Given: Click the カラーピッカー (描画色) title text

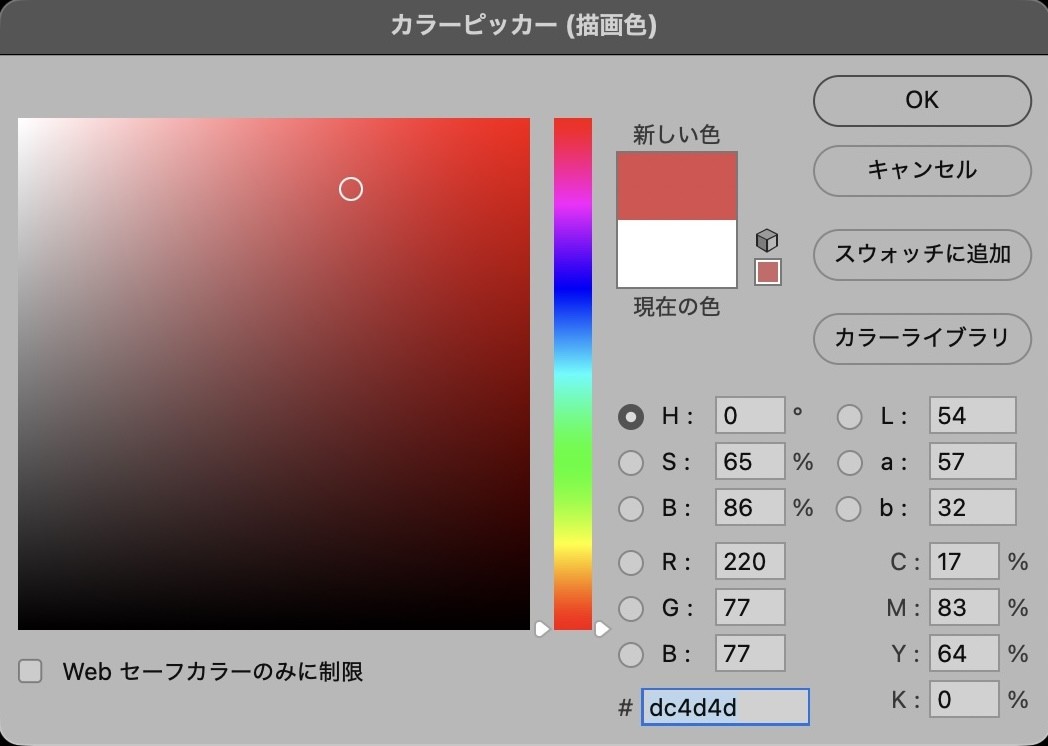Looking at the screenshot, I should coord(523,25).
